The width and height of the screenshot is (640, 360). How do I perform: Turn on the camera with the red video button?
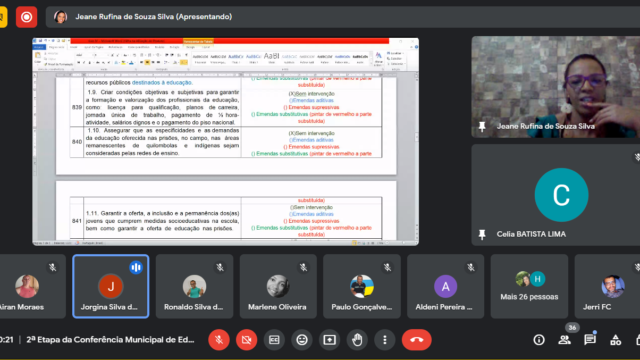point(247,340)
